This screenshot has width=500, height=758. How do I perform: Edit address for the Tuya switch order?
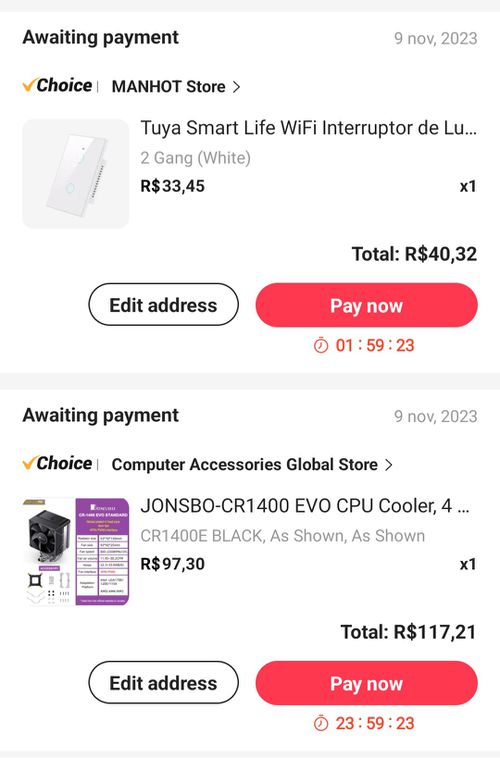[x=163, y=305]
